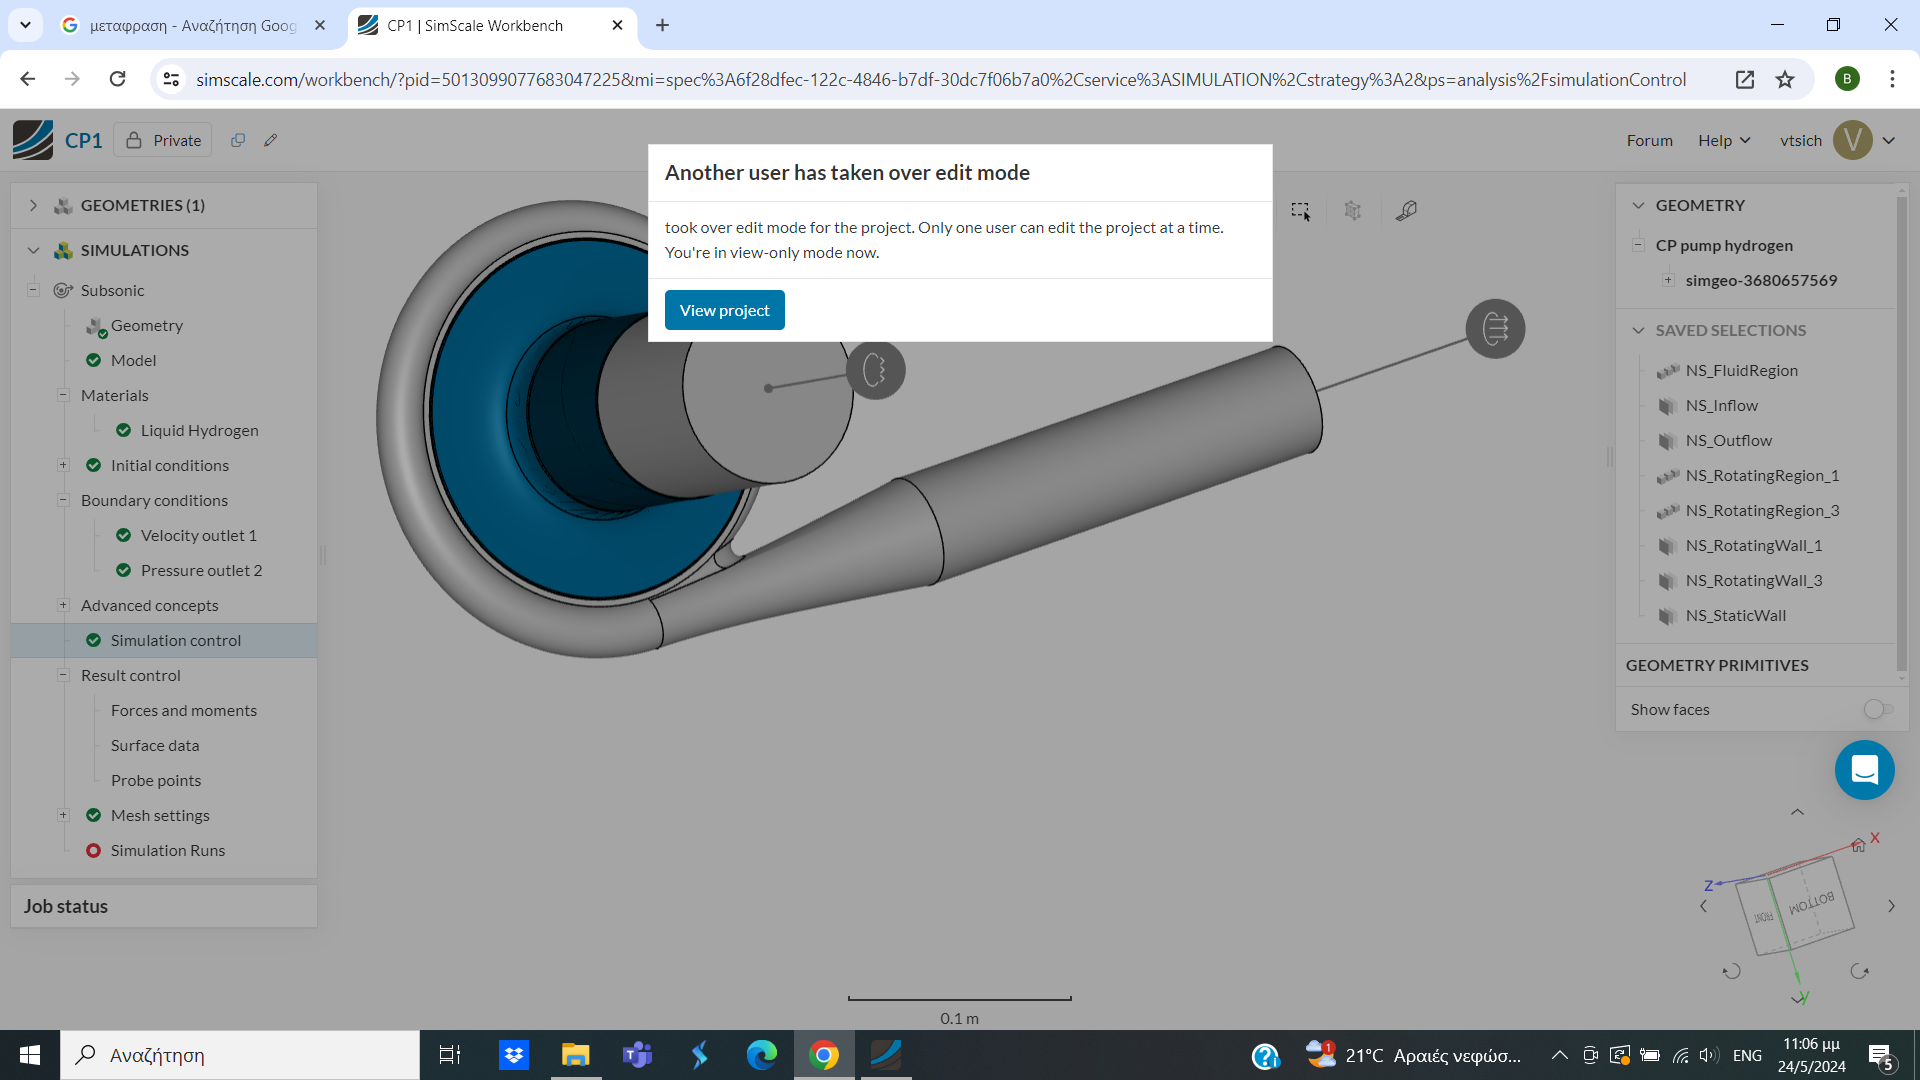Viewport: 1920px width, 1080px height.
Task: Select the NS_Inflow saved selection
Action: (x=1721, y=405)
